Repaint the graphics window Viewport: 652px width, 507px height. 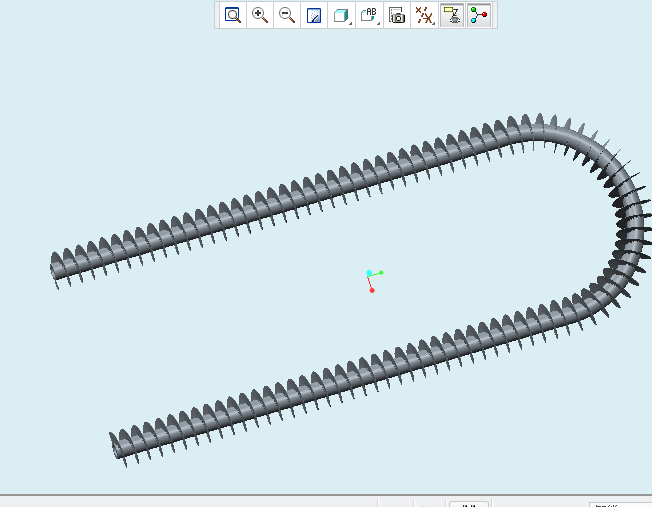[x=314, y=15]
